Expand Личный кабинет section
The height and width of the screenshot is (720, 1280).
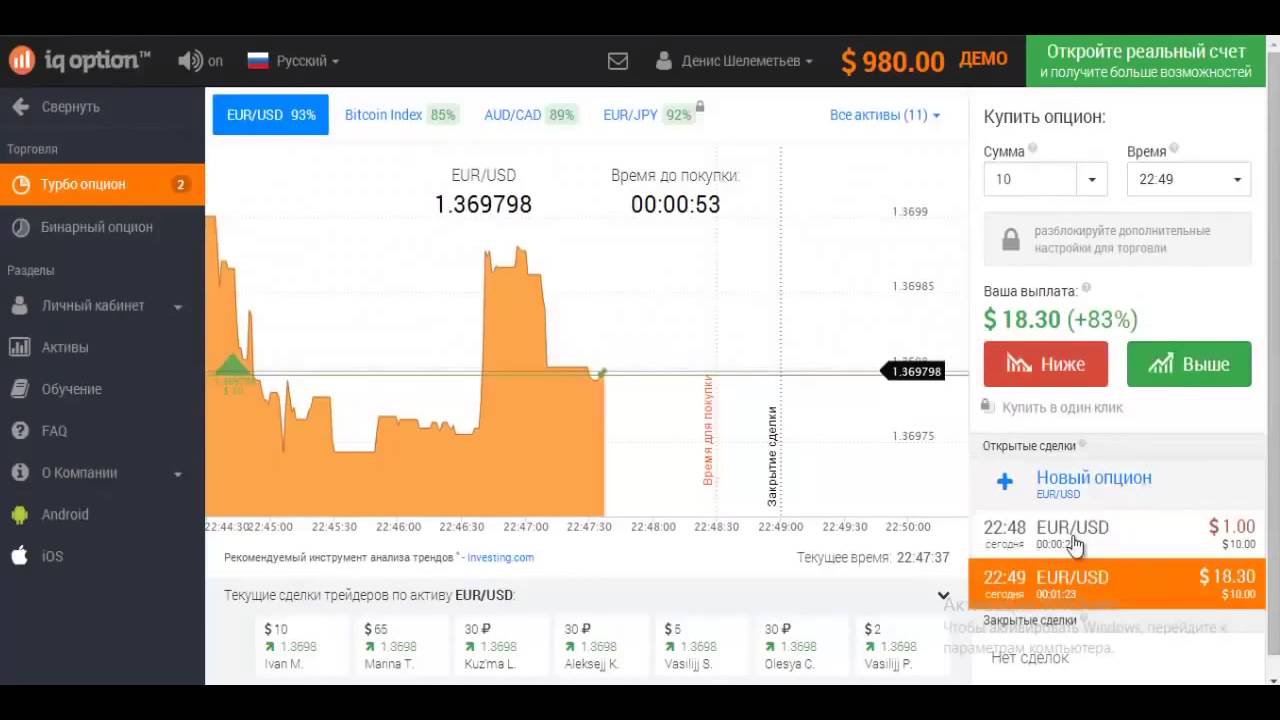(102, 306)
